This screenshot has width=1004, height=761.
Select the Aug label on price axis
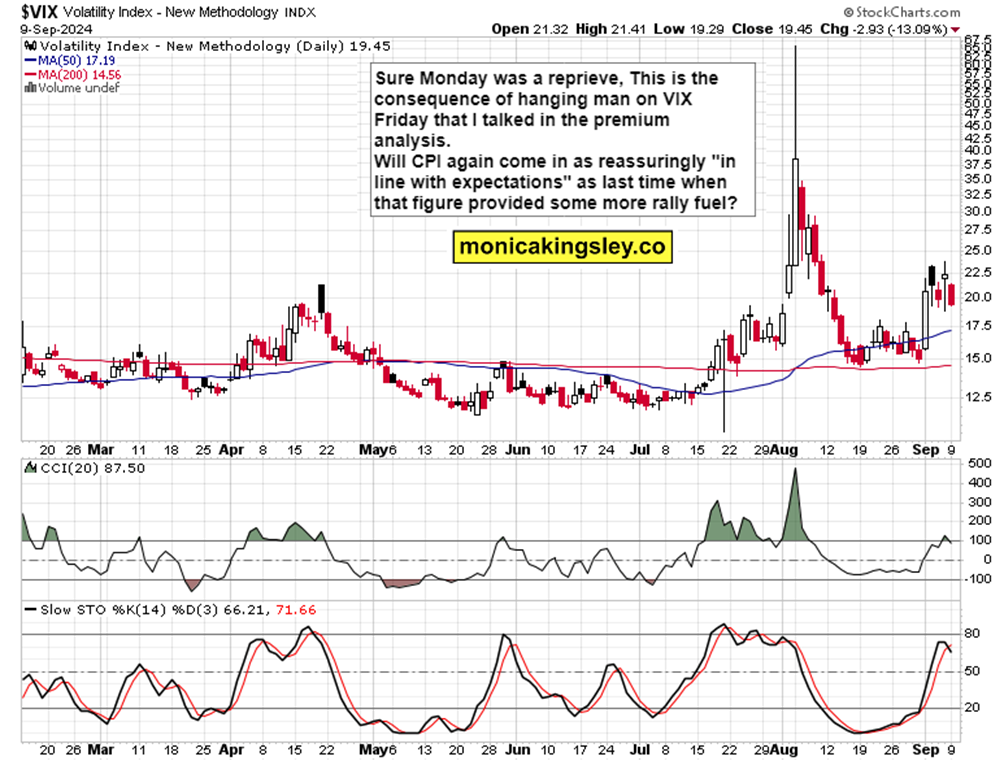784,450
